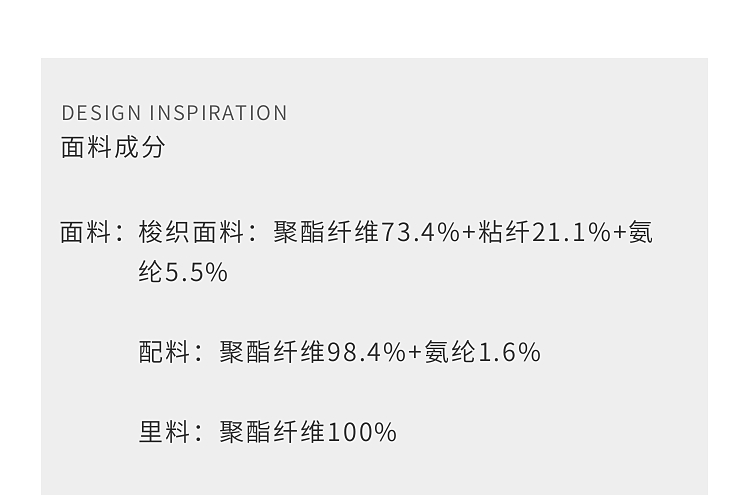Click the 100% value
750x495 pixels.
[x=362, y=432]
